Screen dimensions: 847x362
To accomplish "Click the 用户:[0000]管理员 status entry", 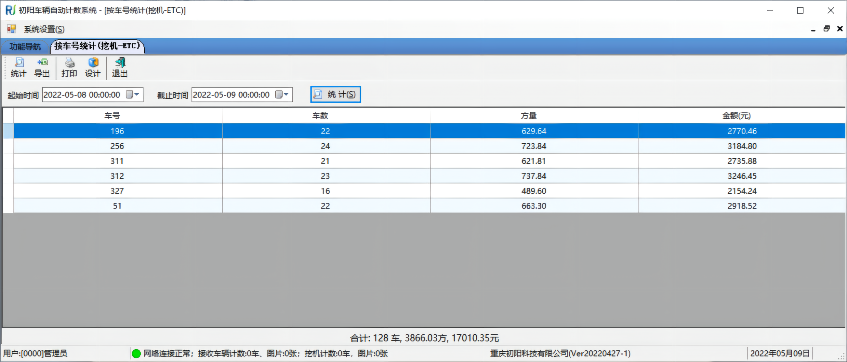I will (35, 353).
